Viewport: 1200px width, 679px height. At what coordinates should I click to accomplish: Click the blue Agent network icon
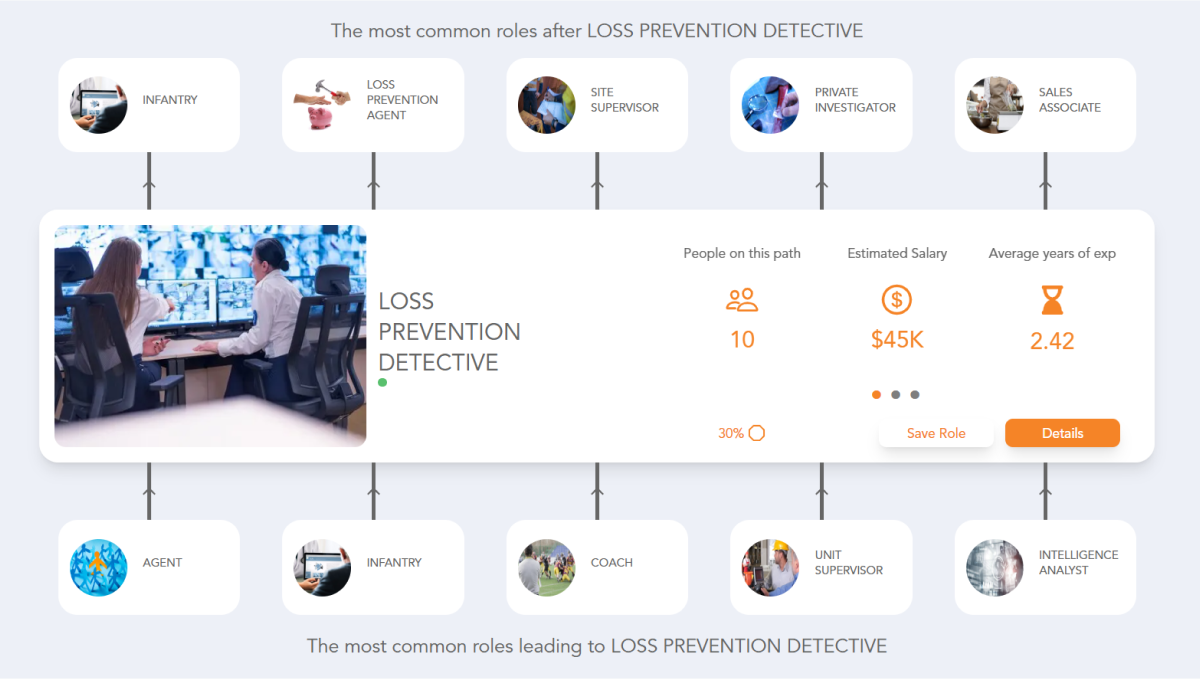point(99,566)
